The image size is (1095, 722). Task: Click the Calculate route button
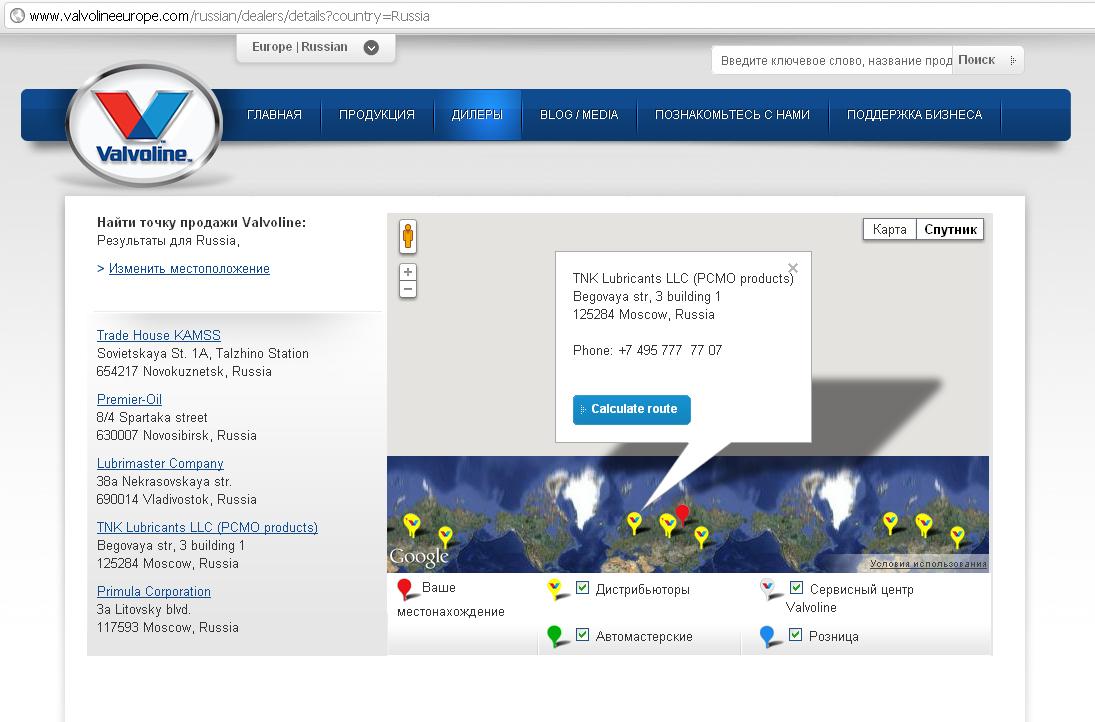[x=632, y=409]
